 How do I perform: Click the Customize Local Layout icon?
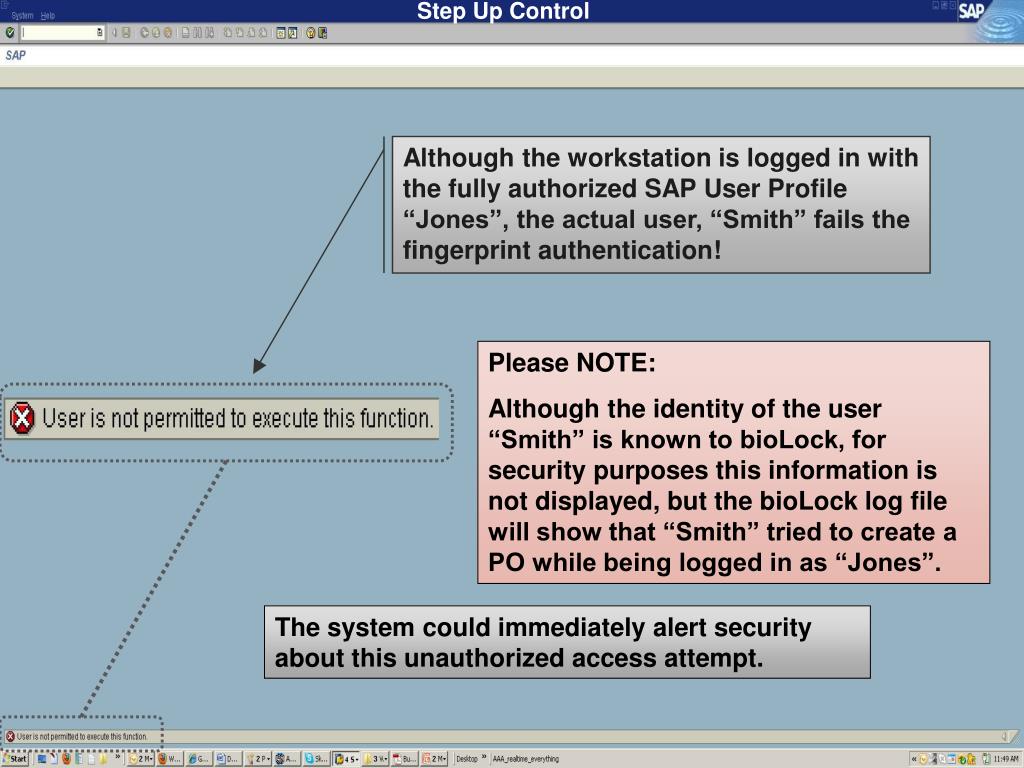point(323,32)
